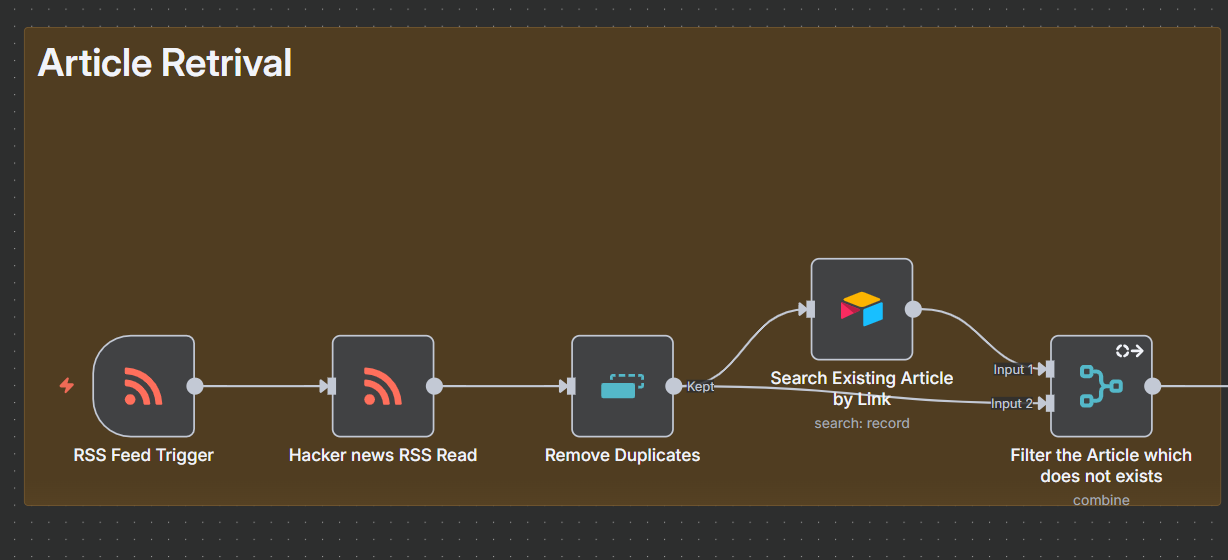Click the Article Retrival sticky note title
The height and width of the screenshot is (560, 1228).
point(165,63)
